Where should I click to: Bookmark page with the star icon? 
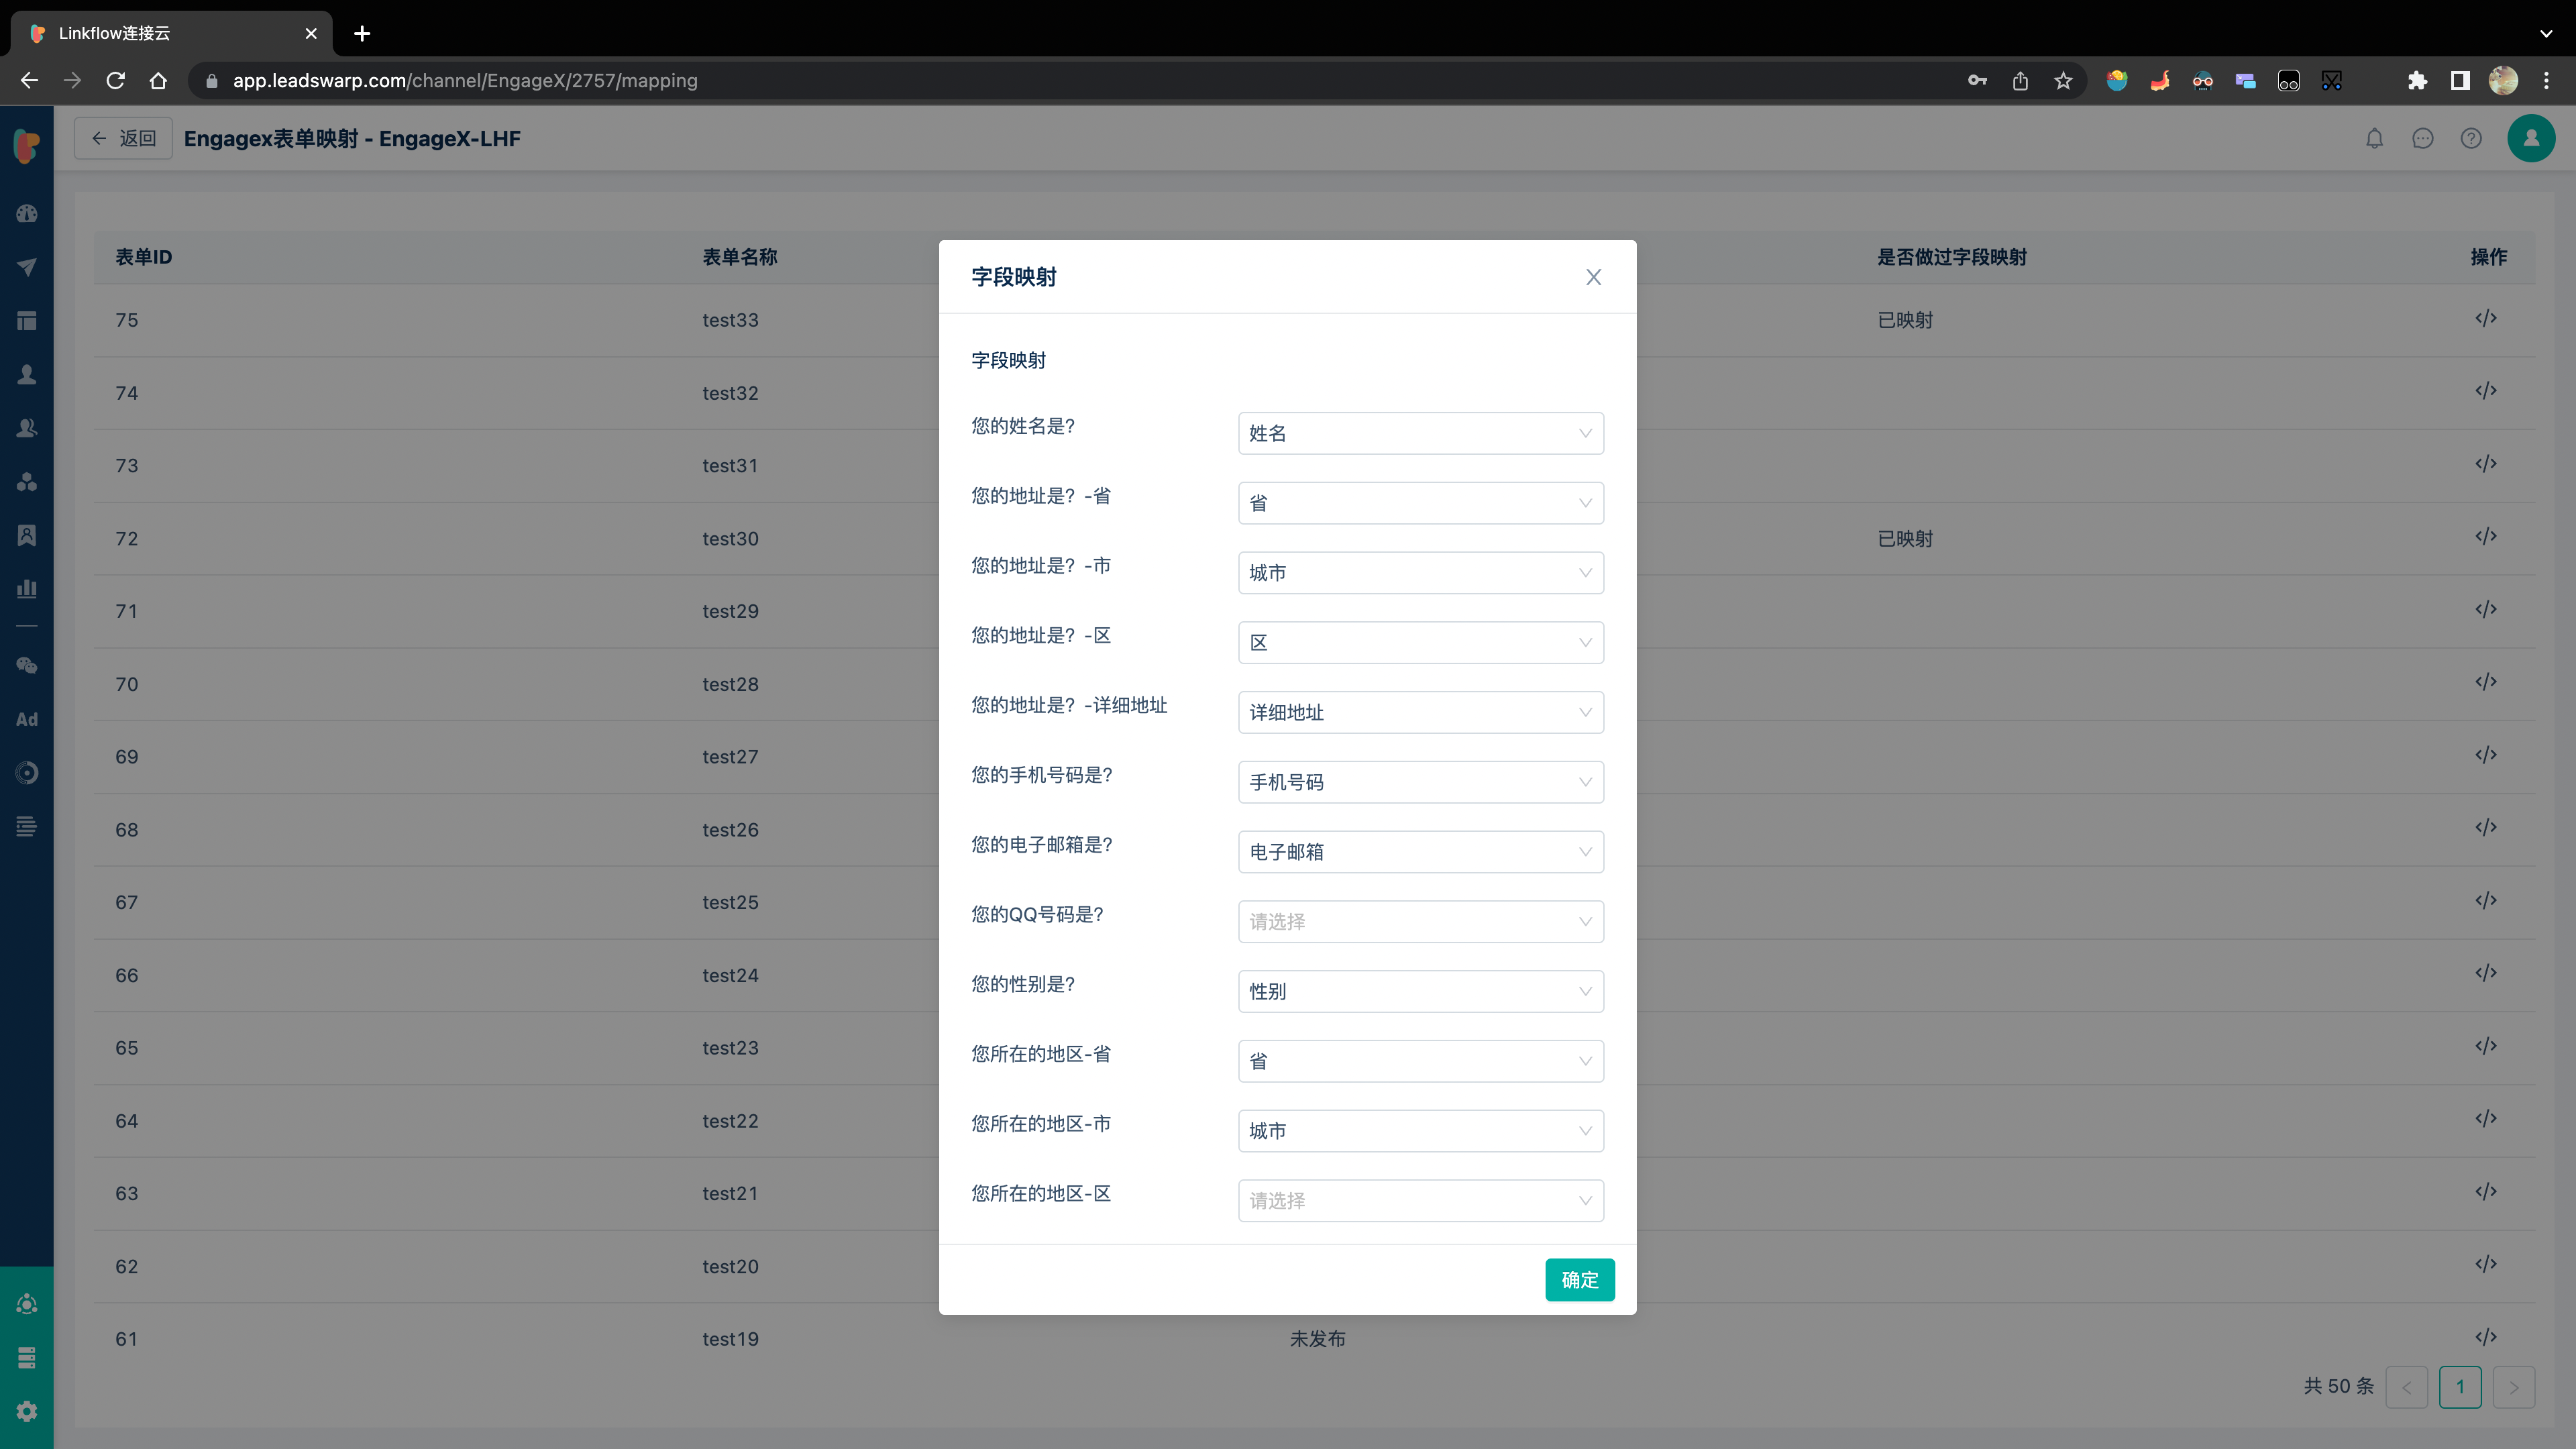(x=2062, y=80)
